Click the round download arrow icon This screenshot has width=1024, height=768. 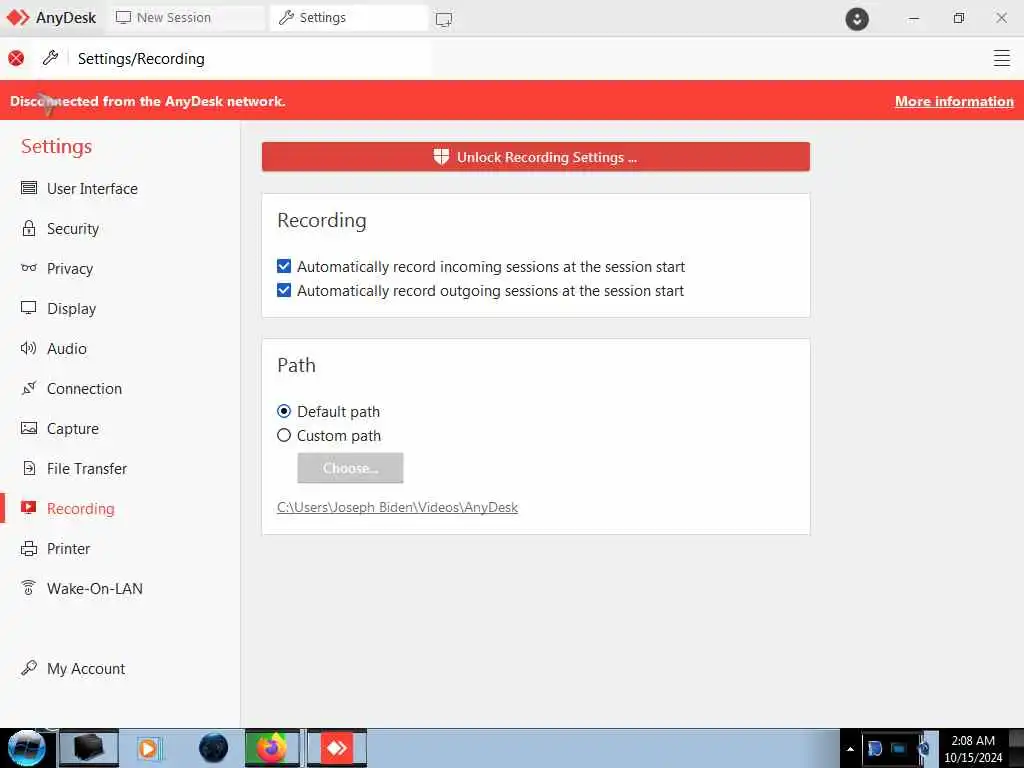point(857,18)
